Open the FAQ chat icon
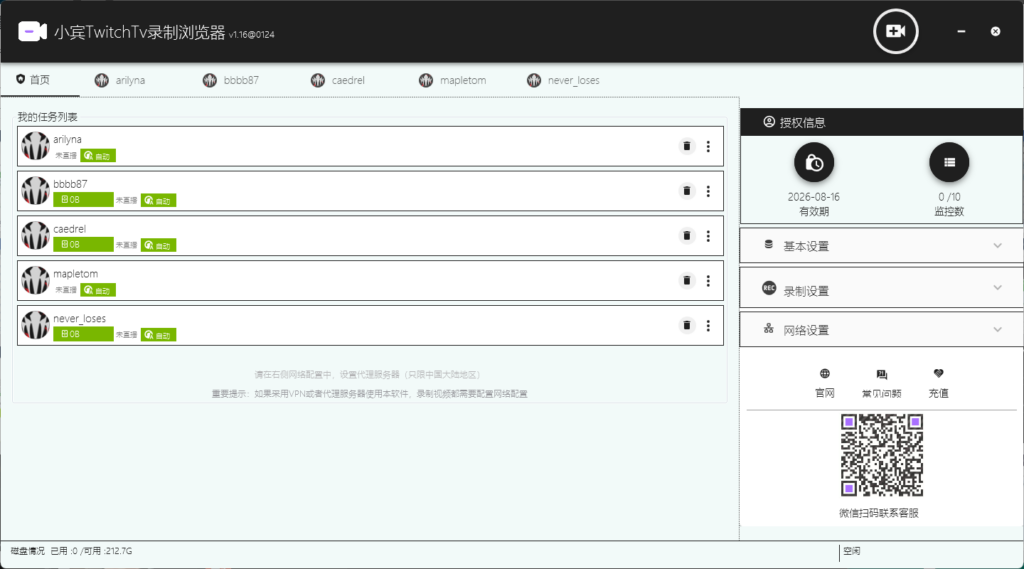The width and height of the screenshot is (1024, 569). coord(881,374)
